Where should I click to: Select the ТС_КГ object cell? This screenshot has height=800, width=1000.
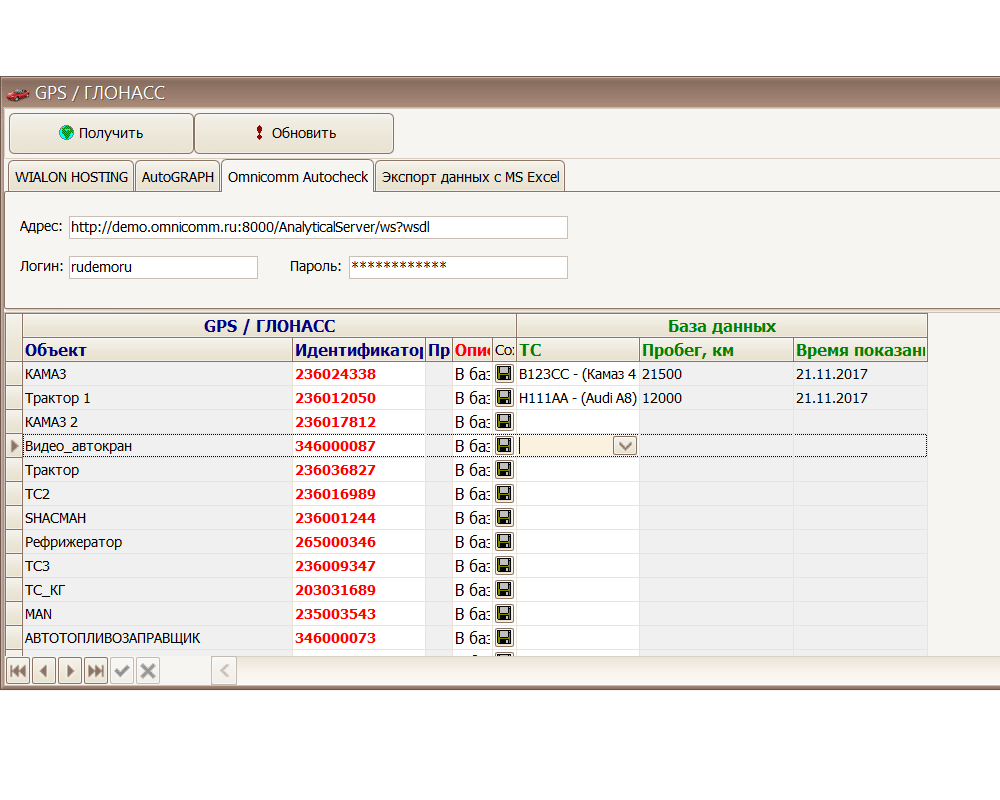pos(157,590)
